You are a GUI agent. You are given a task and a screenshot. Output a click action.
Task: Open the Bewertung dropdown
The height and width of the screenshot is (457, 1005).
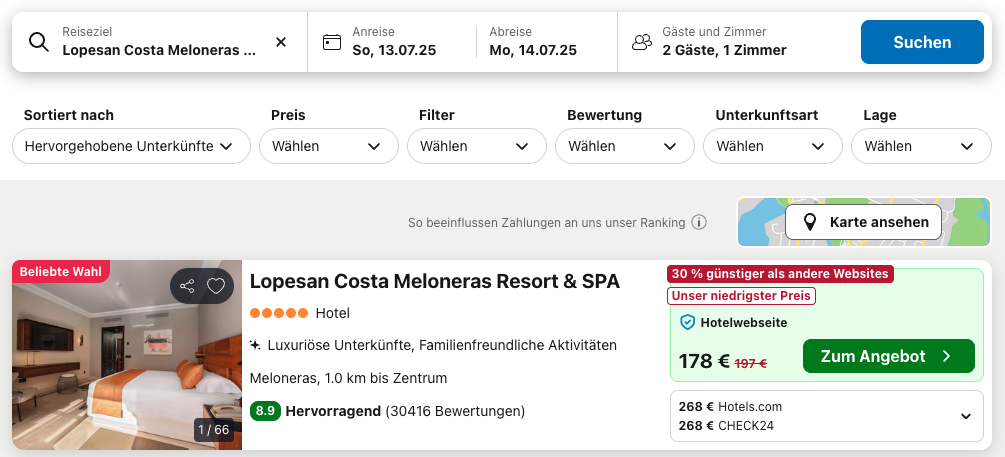624,146
